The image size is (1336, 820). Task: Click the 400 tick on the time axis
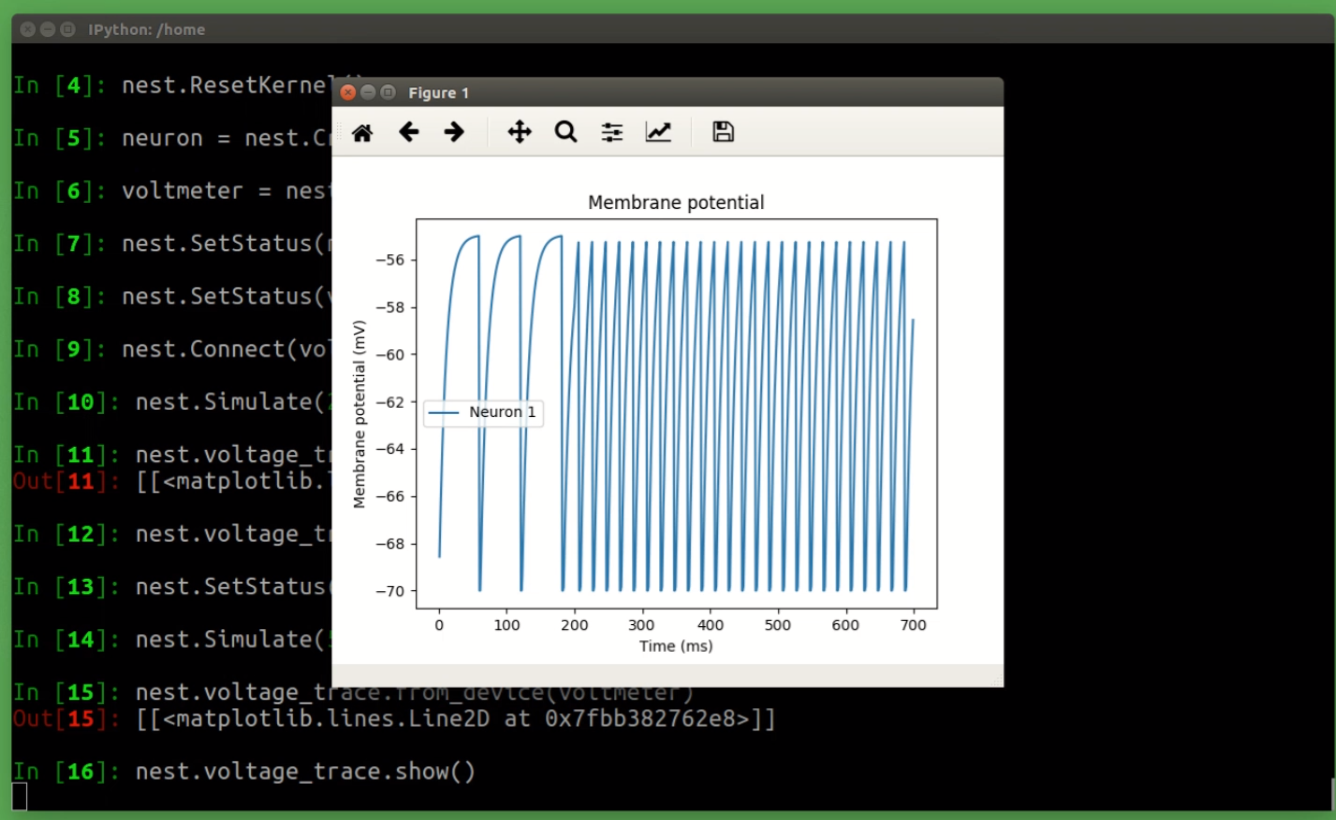(710, 625)
